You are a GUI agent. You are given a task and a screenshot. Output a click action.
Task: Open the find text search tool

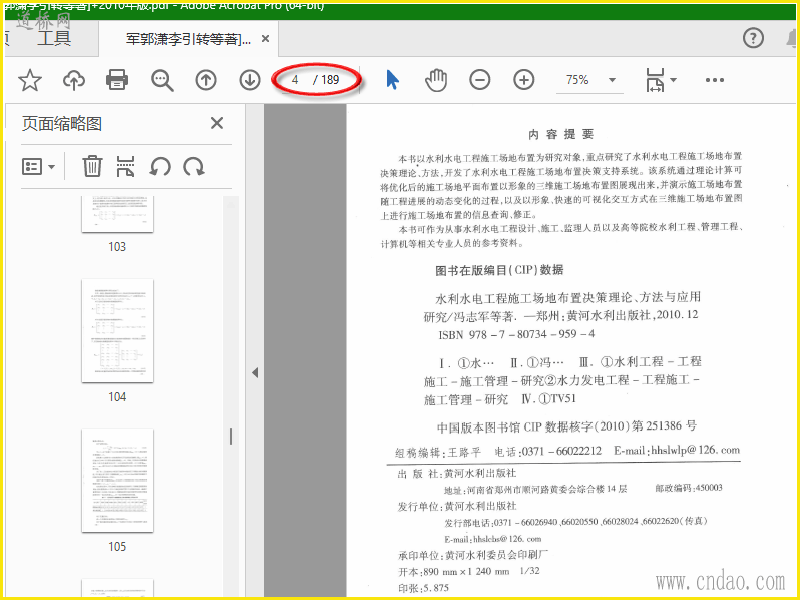point(162,80)
